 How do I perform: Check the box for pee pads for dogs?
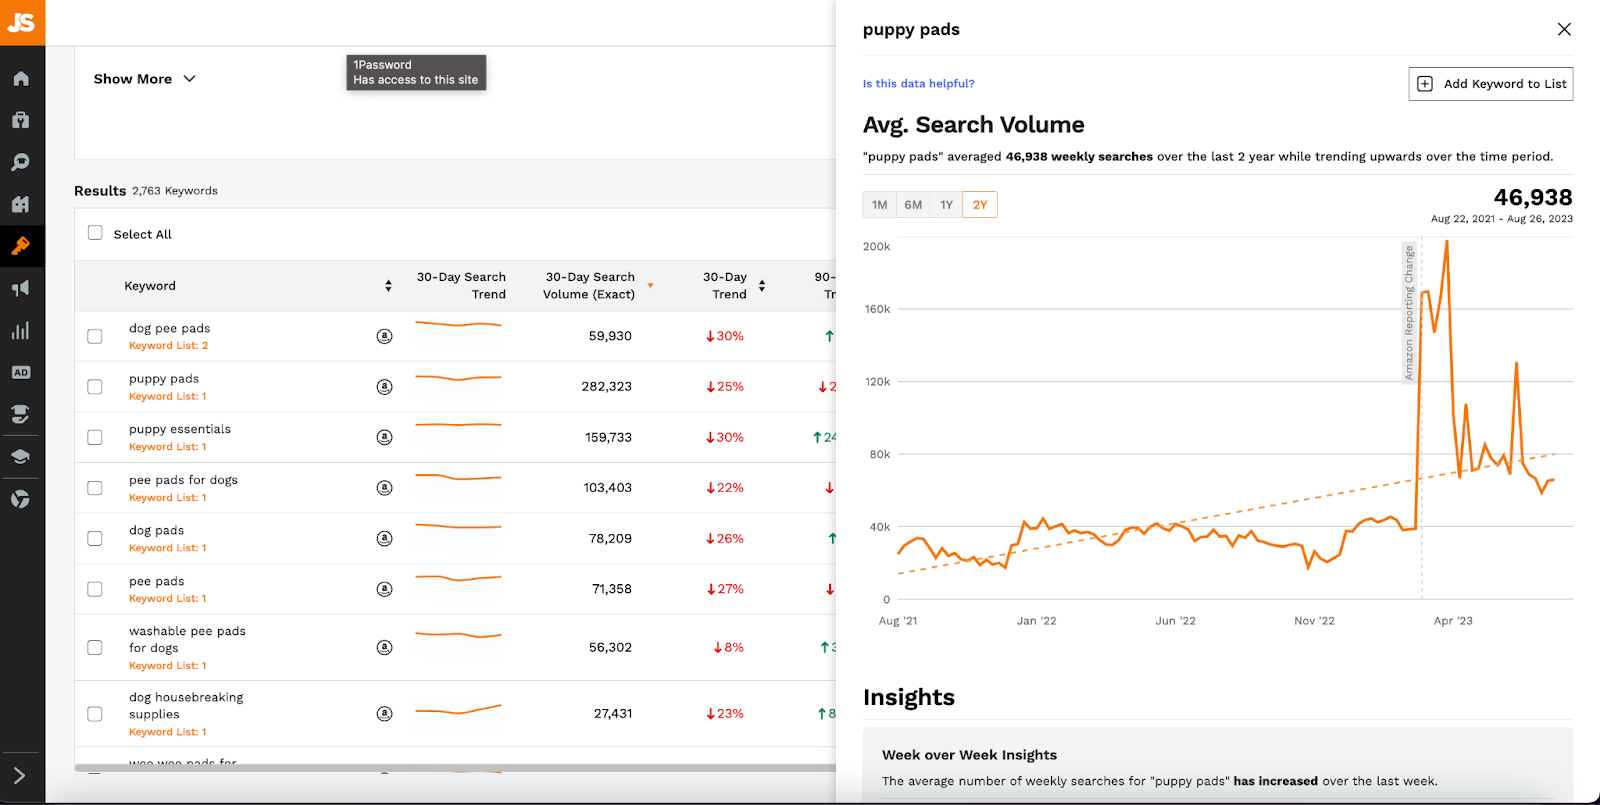coord(95,488)
